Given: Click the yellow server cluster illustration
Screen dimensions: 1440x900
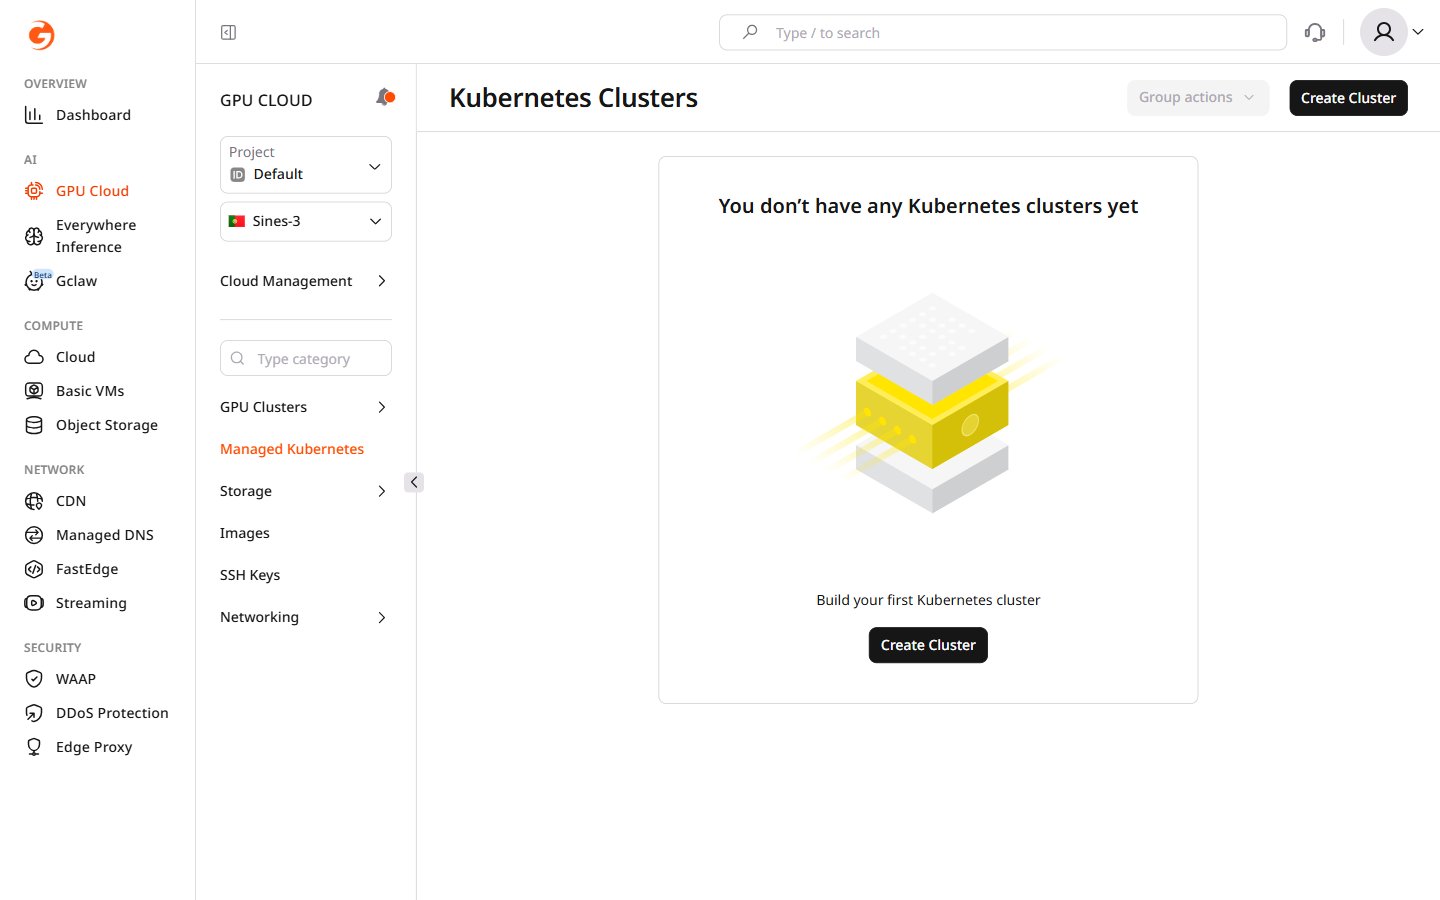Looking at the screenshot, I should pyautogui.click(x=932, y=404).
